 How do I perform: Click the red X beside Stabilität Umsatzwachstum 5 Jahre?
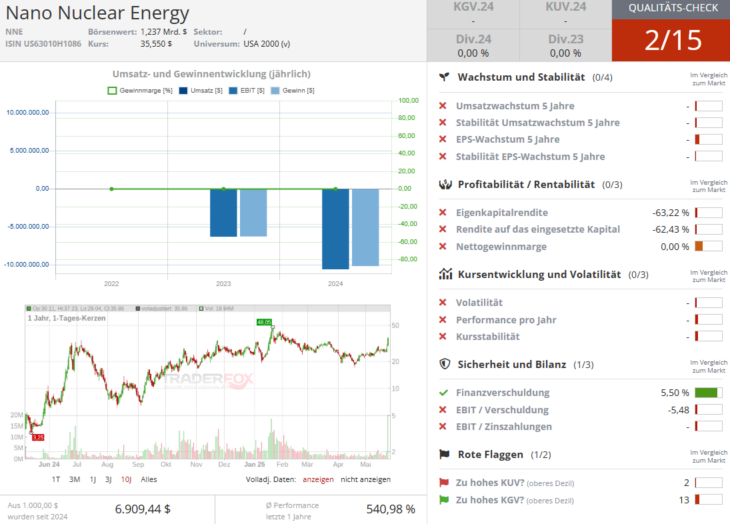click(443, 122)
